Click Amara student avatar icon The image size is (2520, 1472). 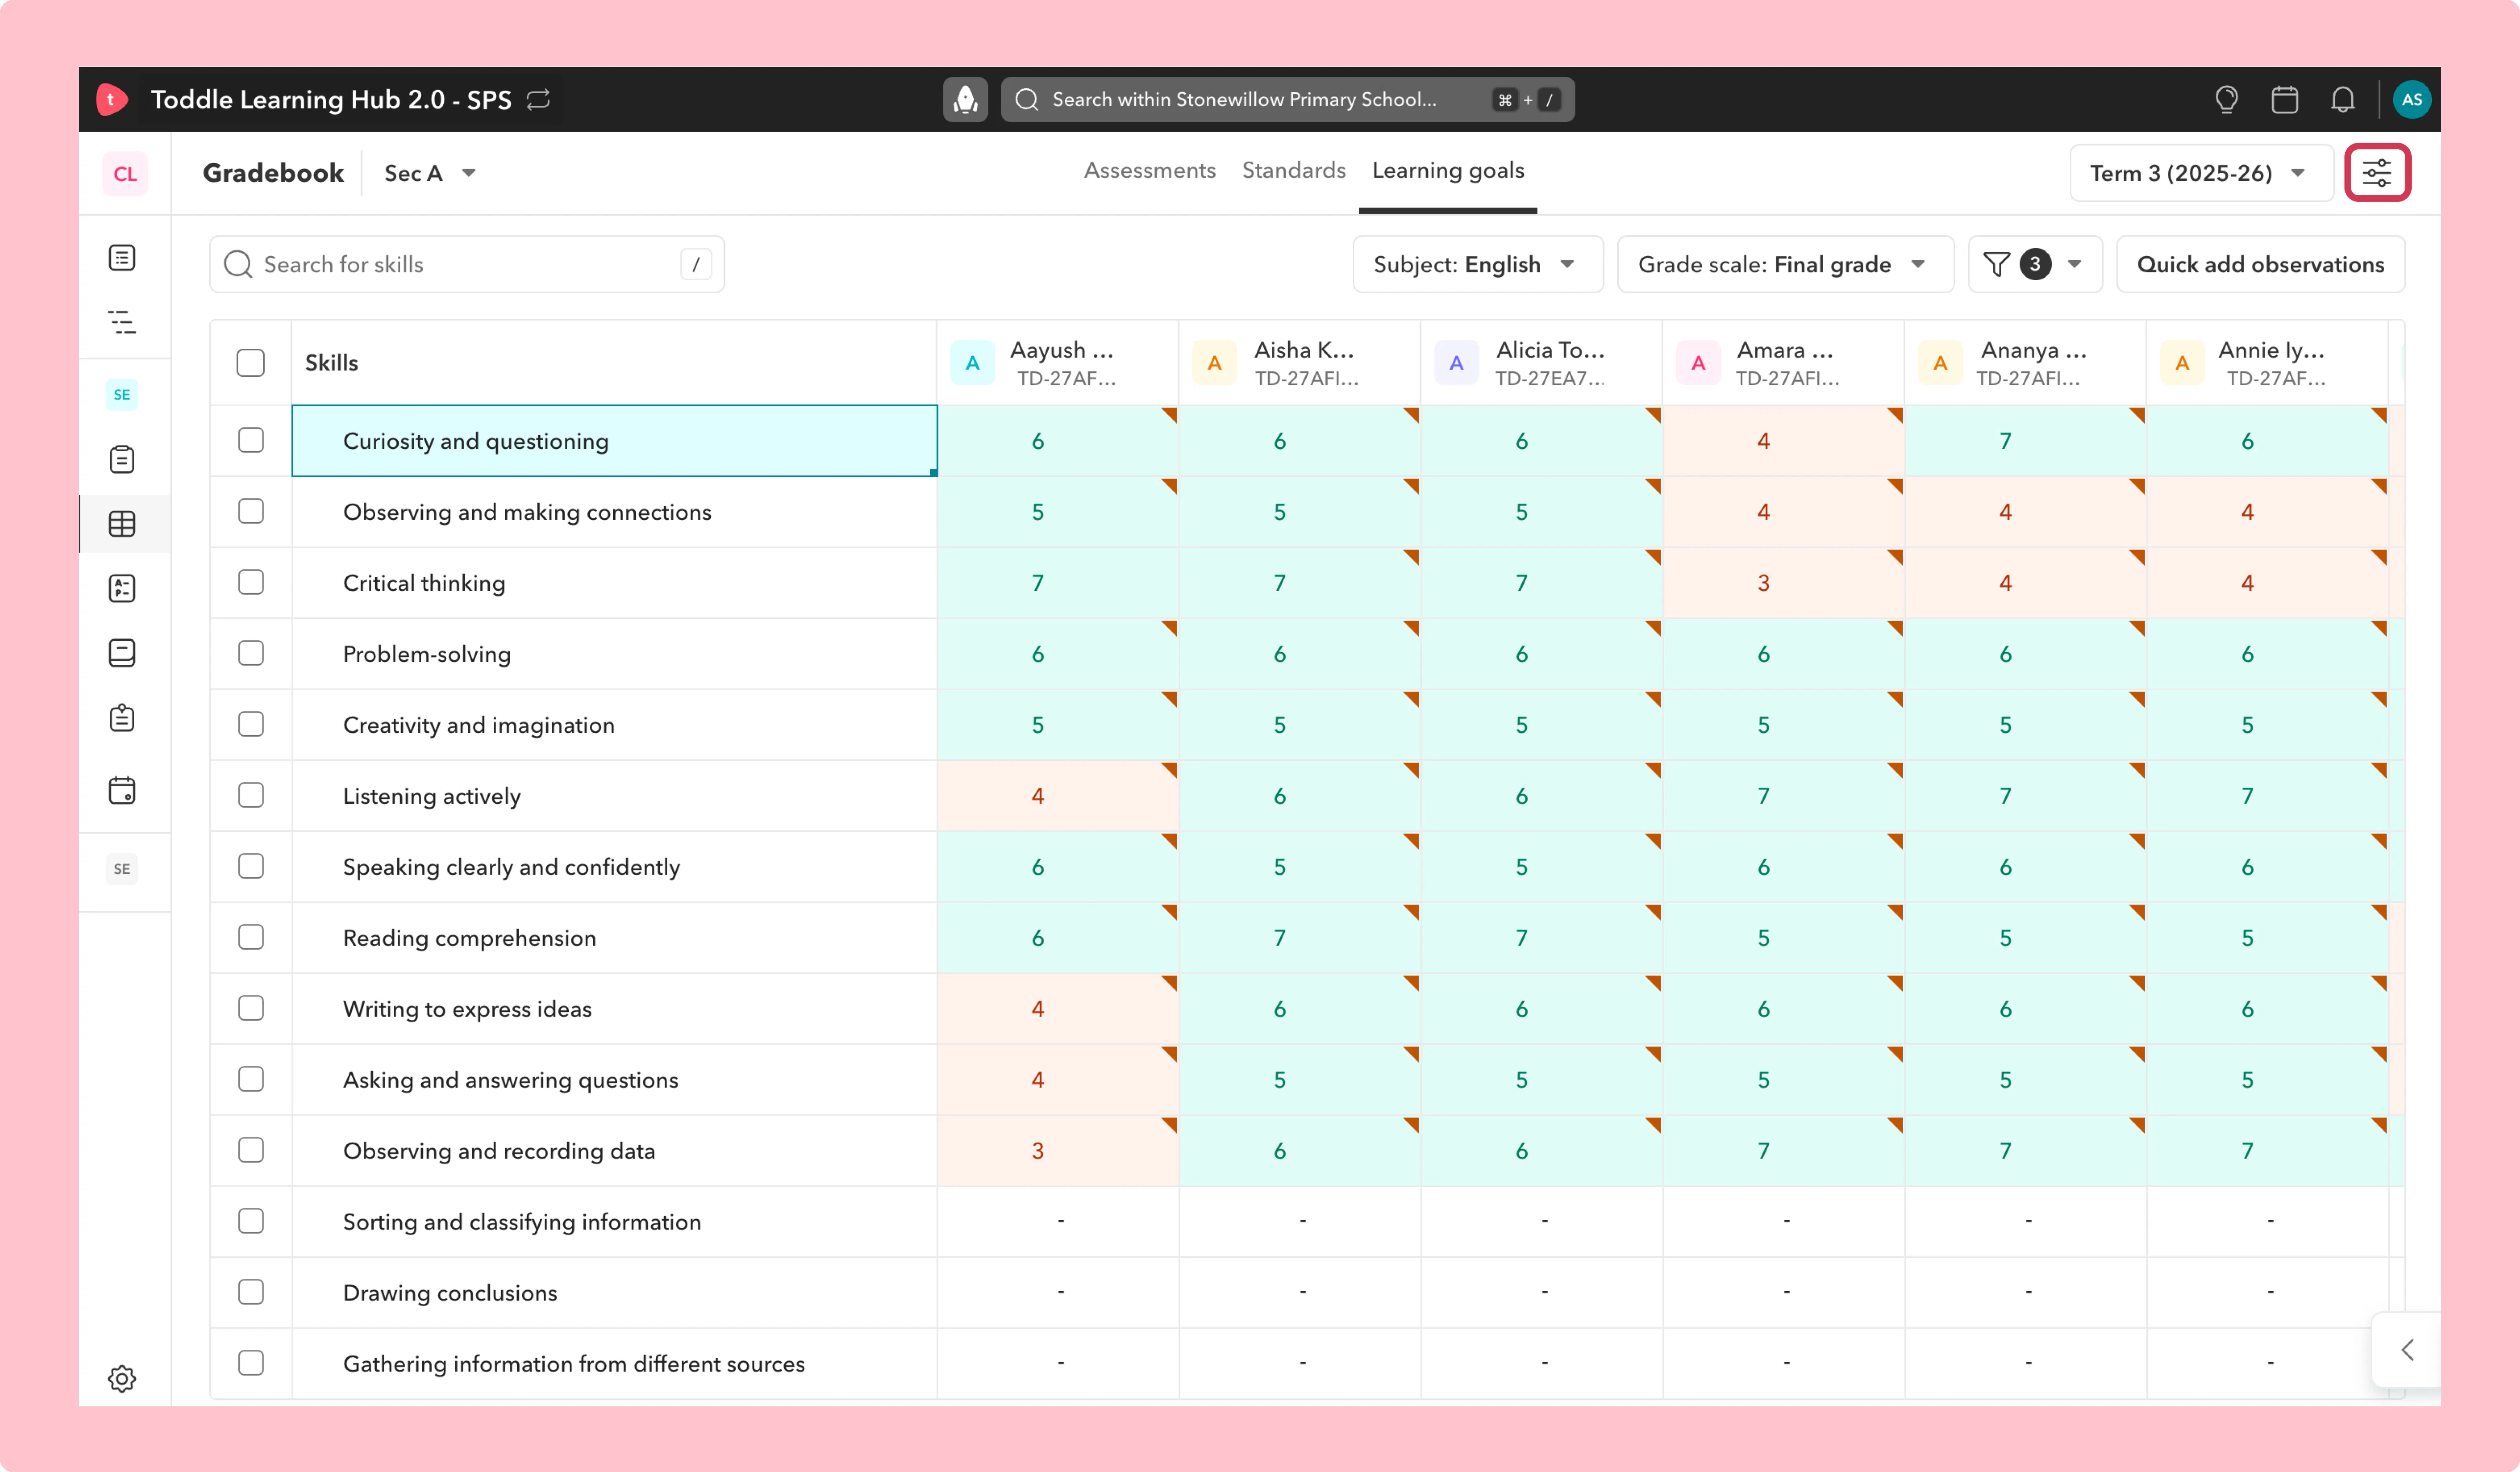pyautogui.click(x=1698, y=363)
